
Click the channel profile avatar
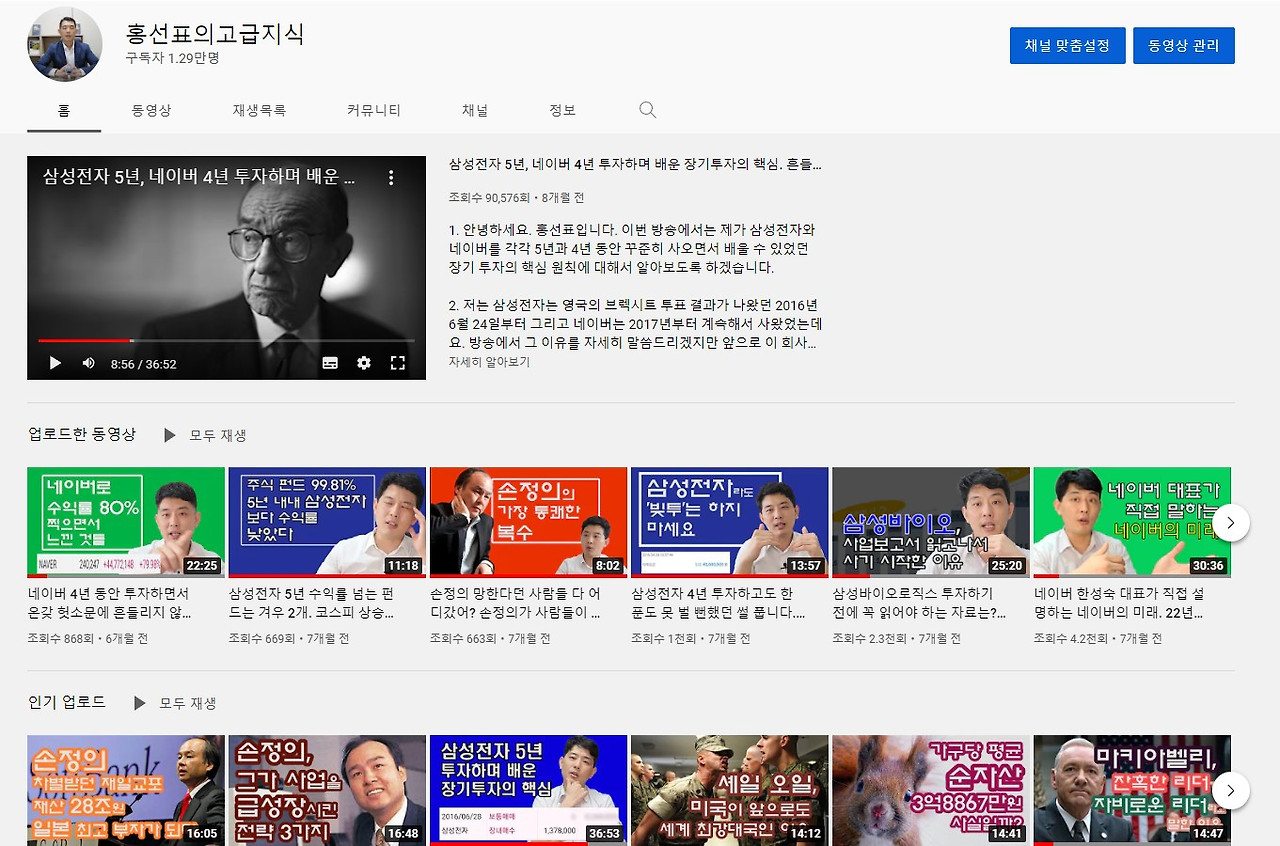[x=65, y=44]
